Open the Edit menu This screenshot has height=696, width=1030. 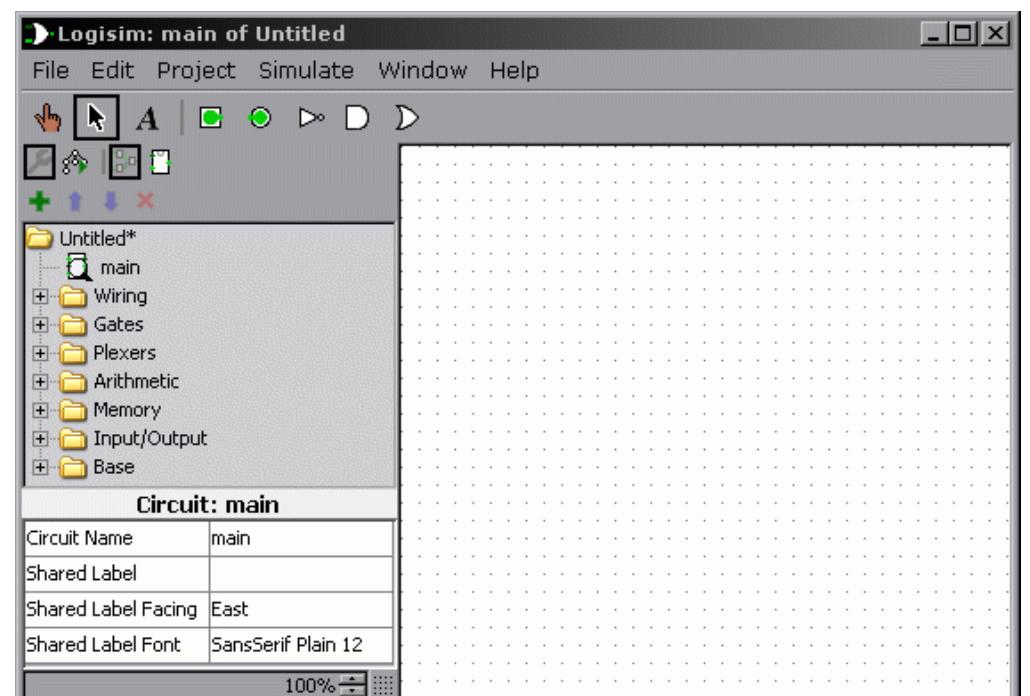coord(112,70)
